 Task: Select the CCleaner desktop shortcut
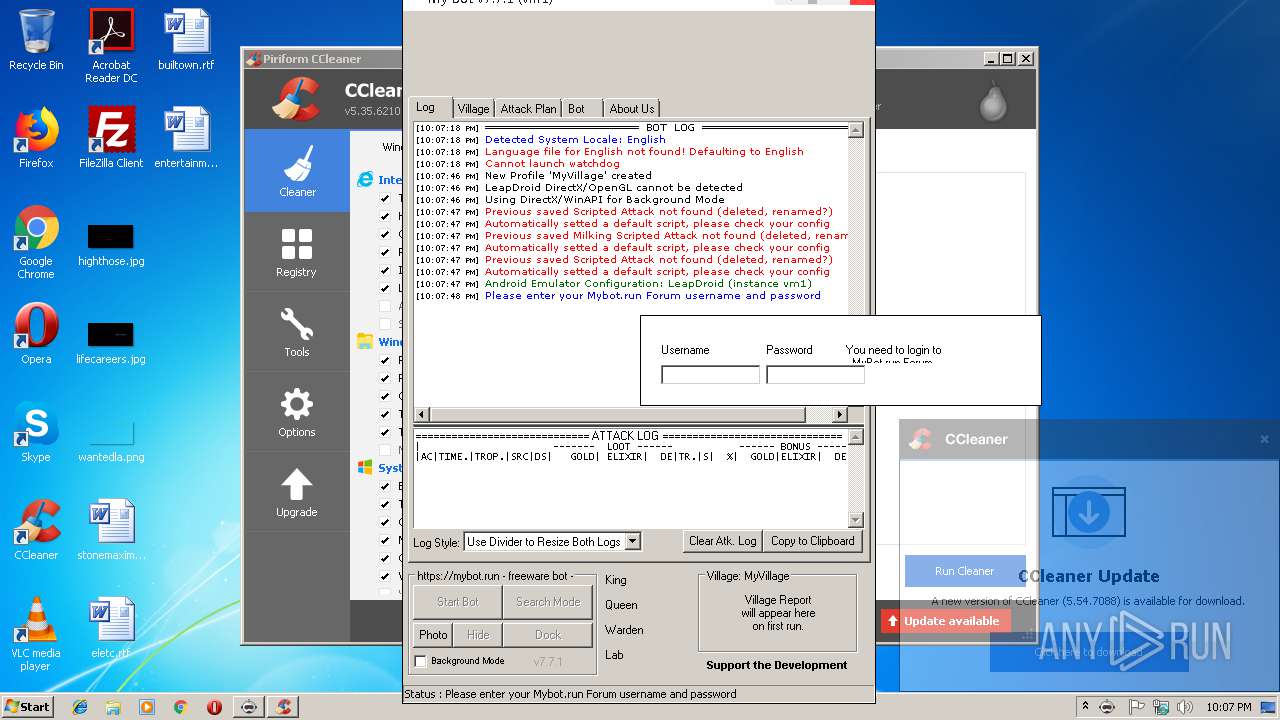tap(36, 530)
